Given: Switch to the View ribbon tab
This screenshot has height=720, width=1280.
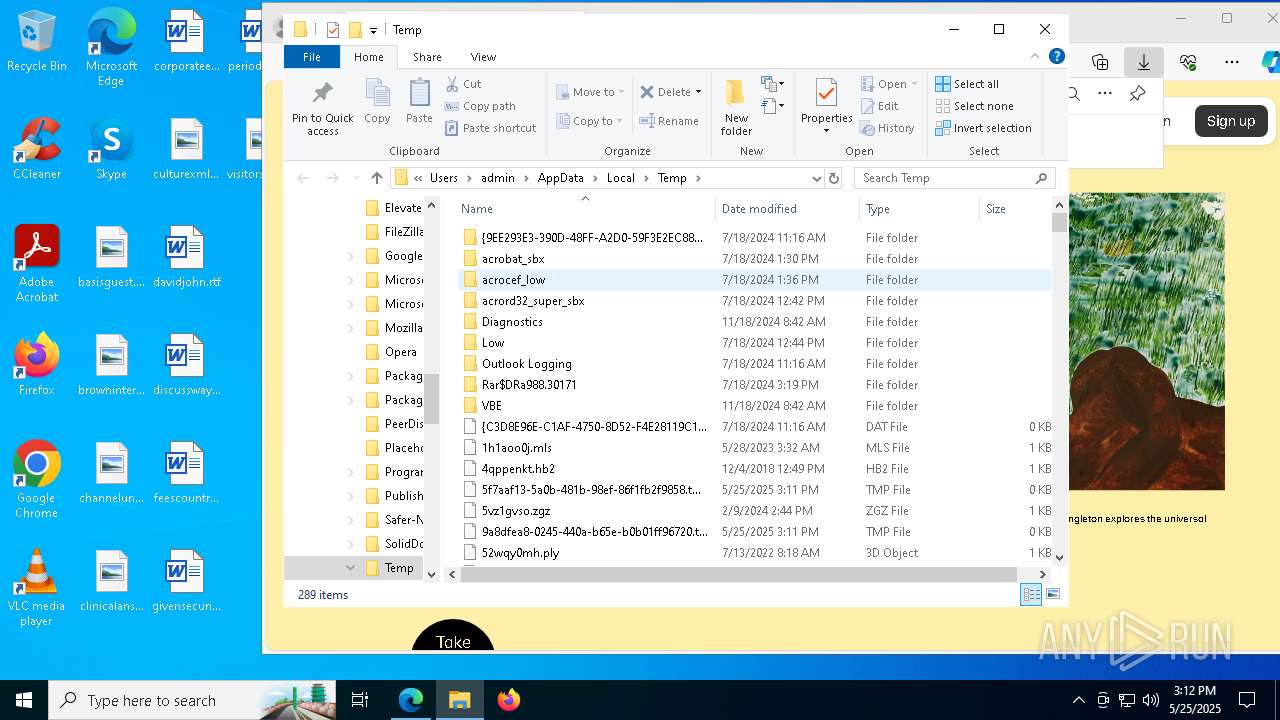Looking at the screenshot, I should [x=483, y=57].
